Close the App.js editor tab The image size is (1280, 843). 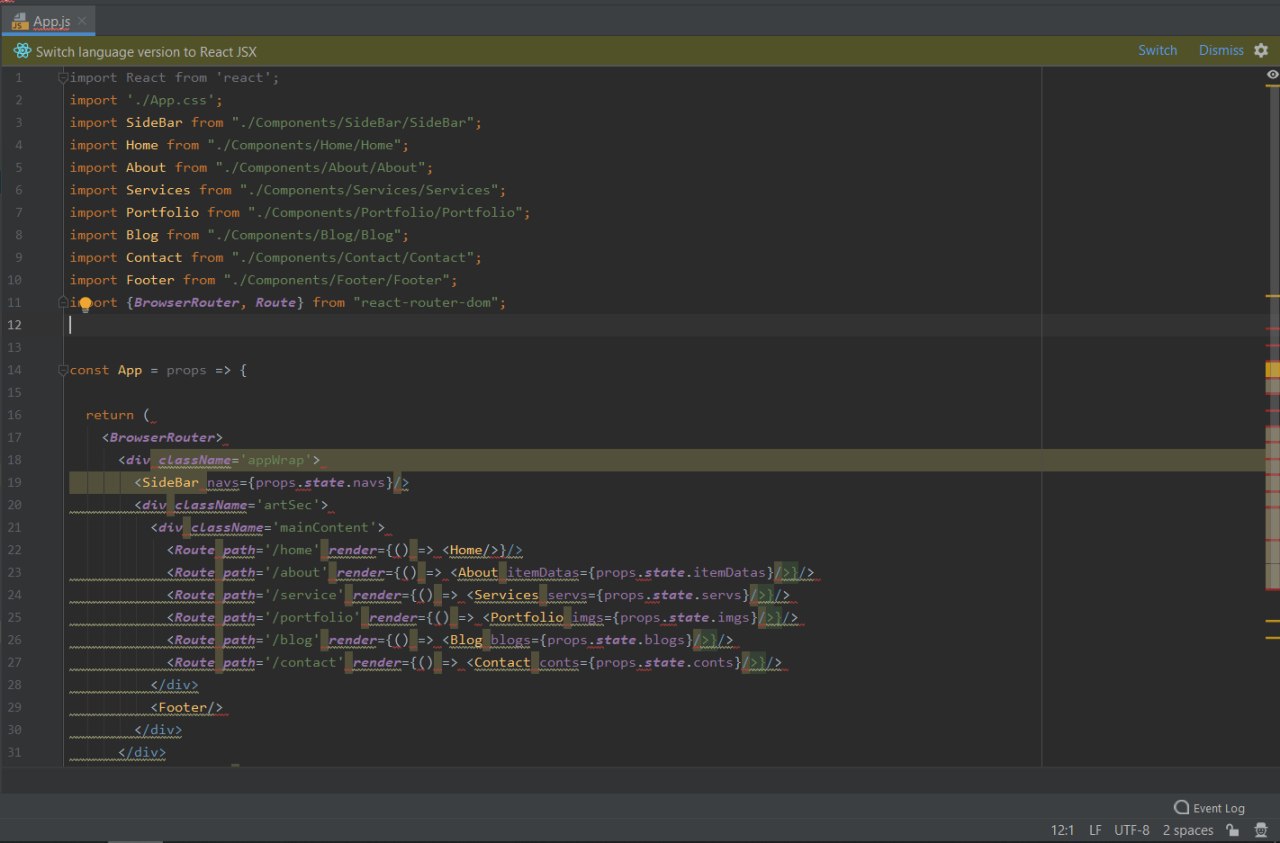coord(82,21)
